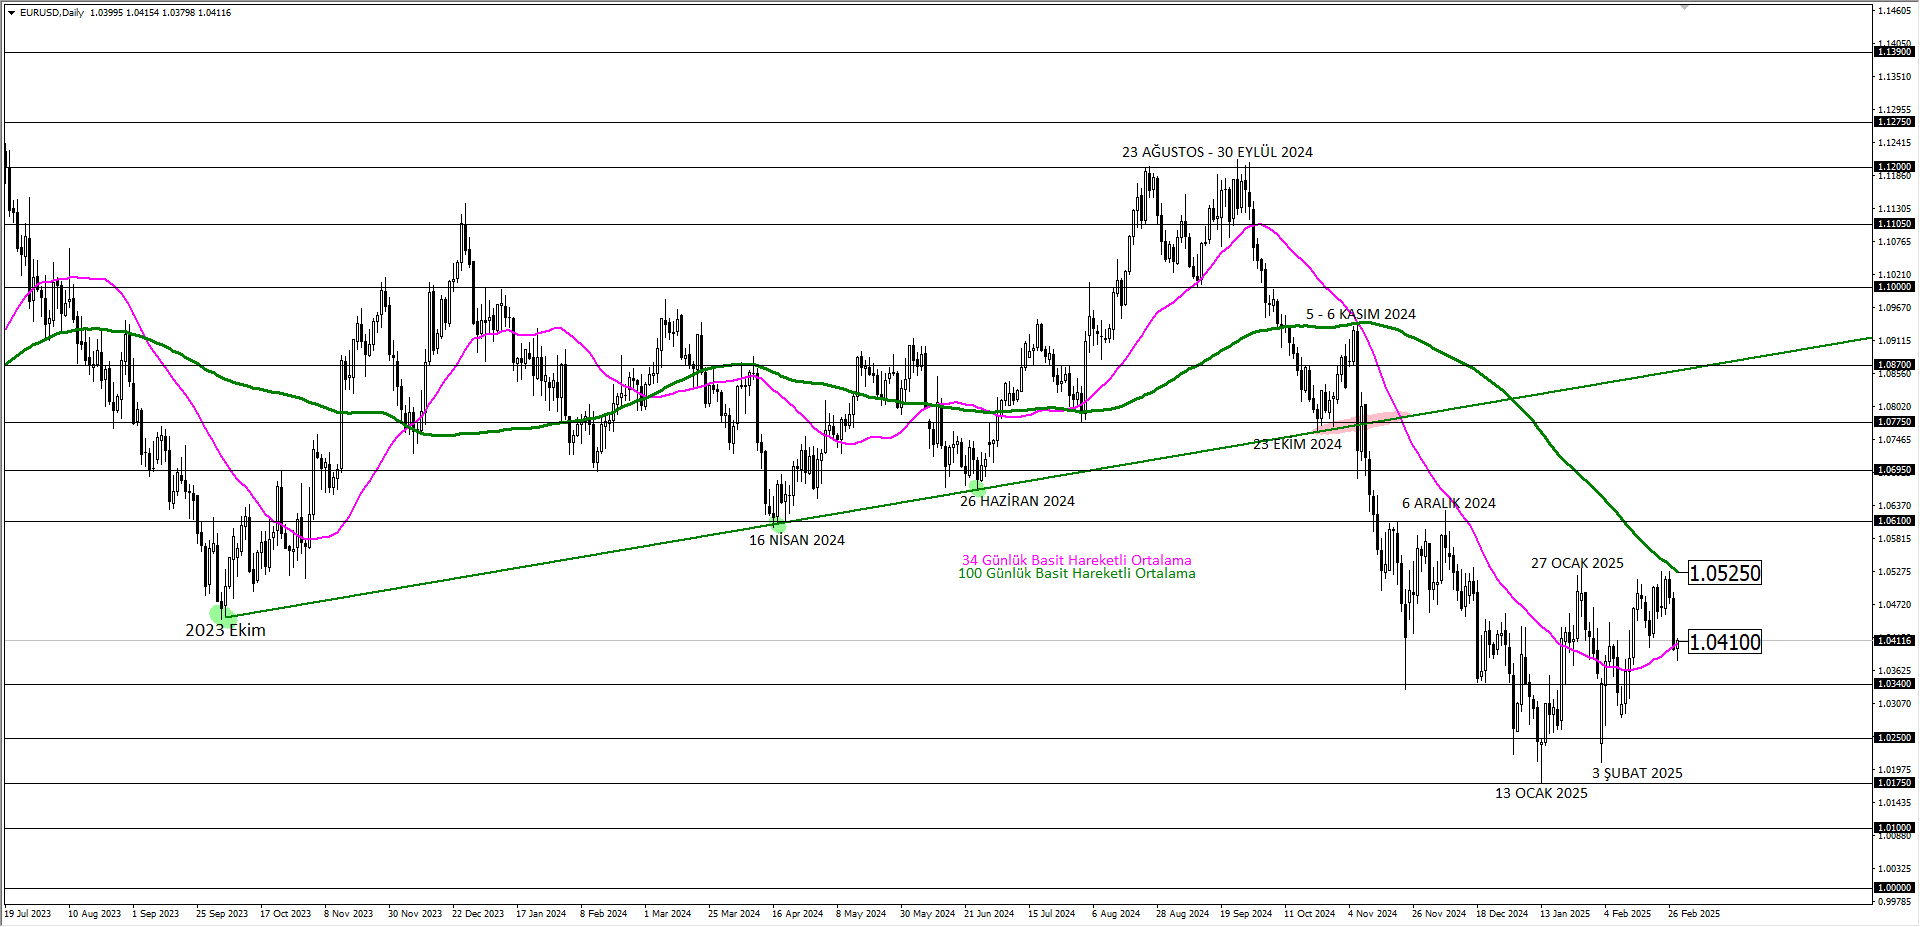
Task: Click the 1.12750 price tag on the axis
Action: pos(1894,122)
